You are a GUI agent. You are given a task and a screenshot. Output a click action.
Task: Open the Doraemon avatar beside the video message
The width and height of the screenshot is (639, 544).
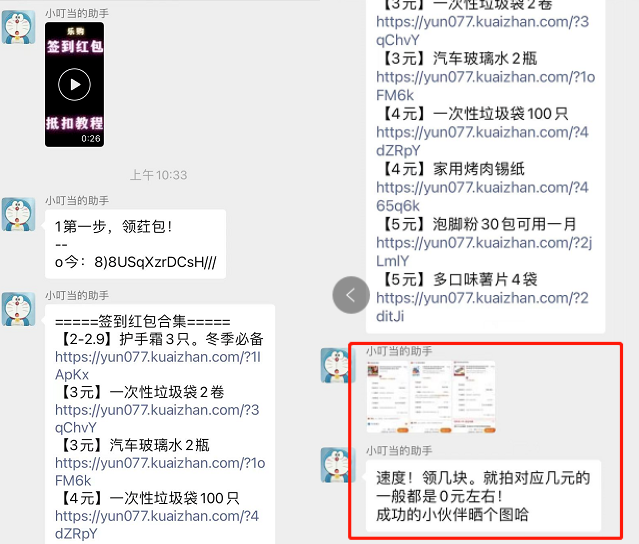pyautogui.click(x=18, y=27)
